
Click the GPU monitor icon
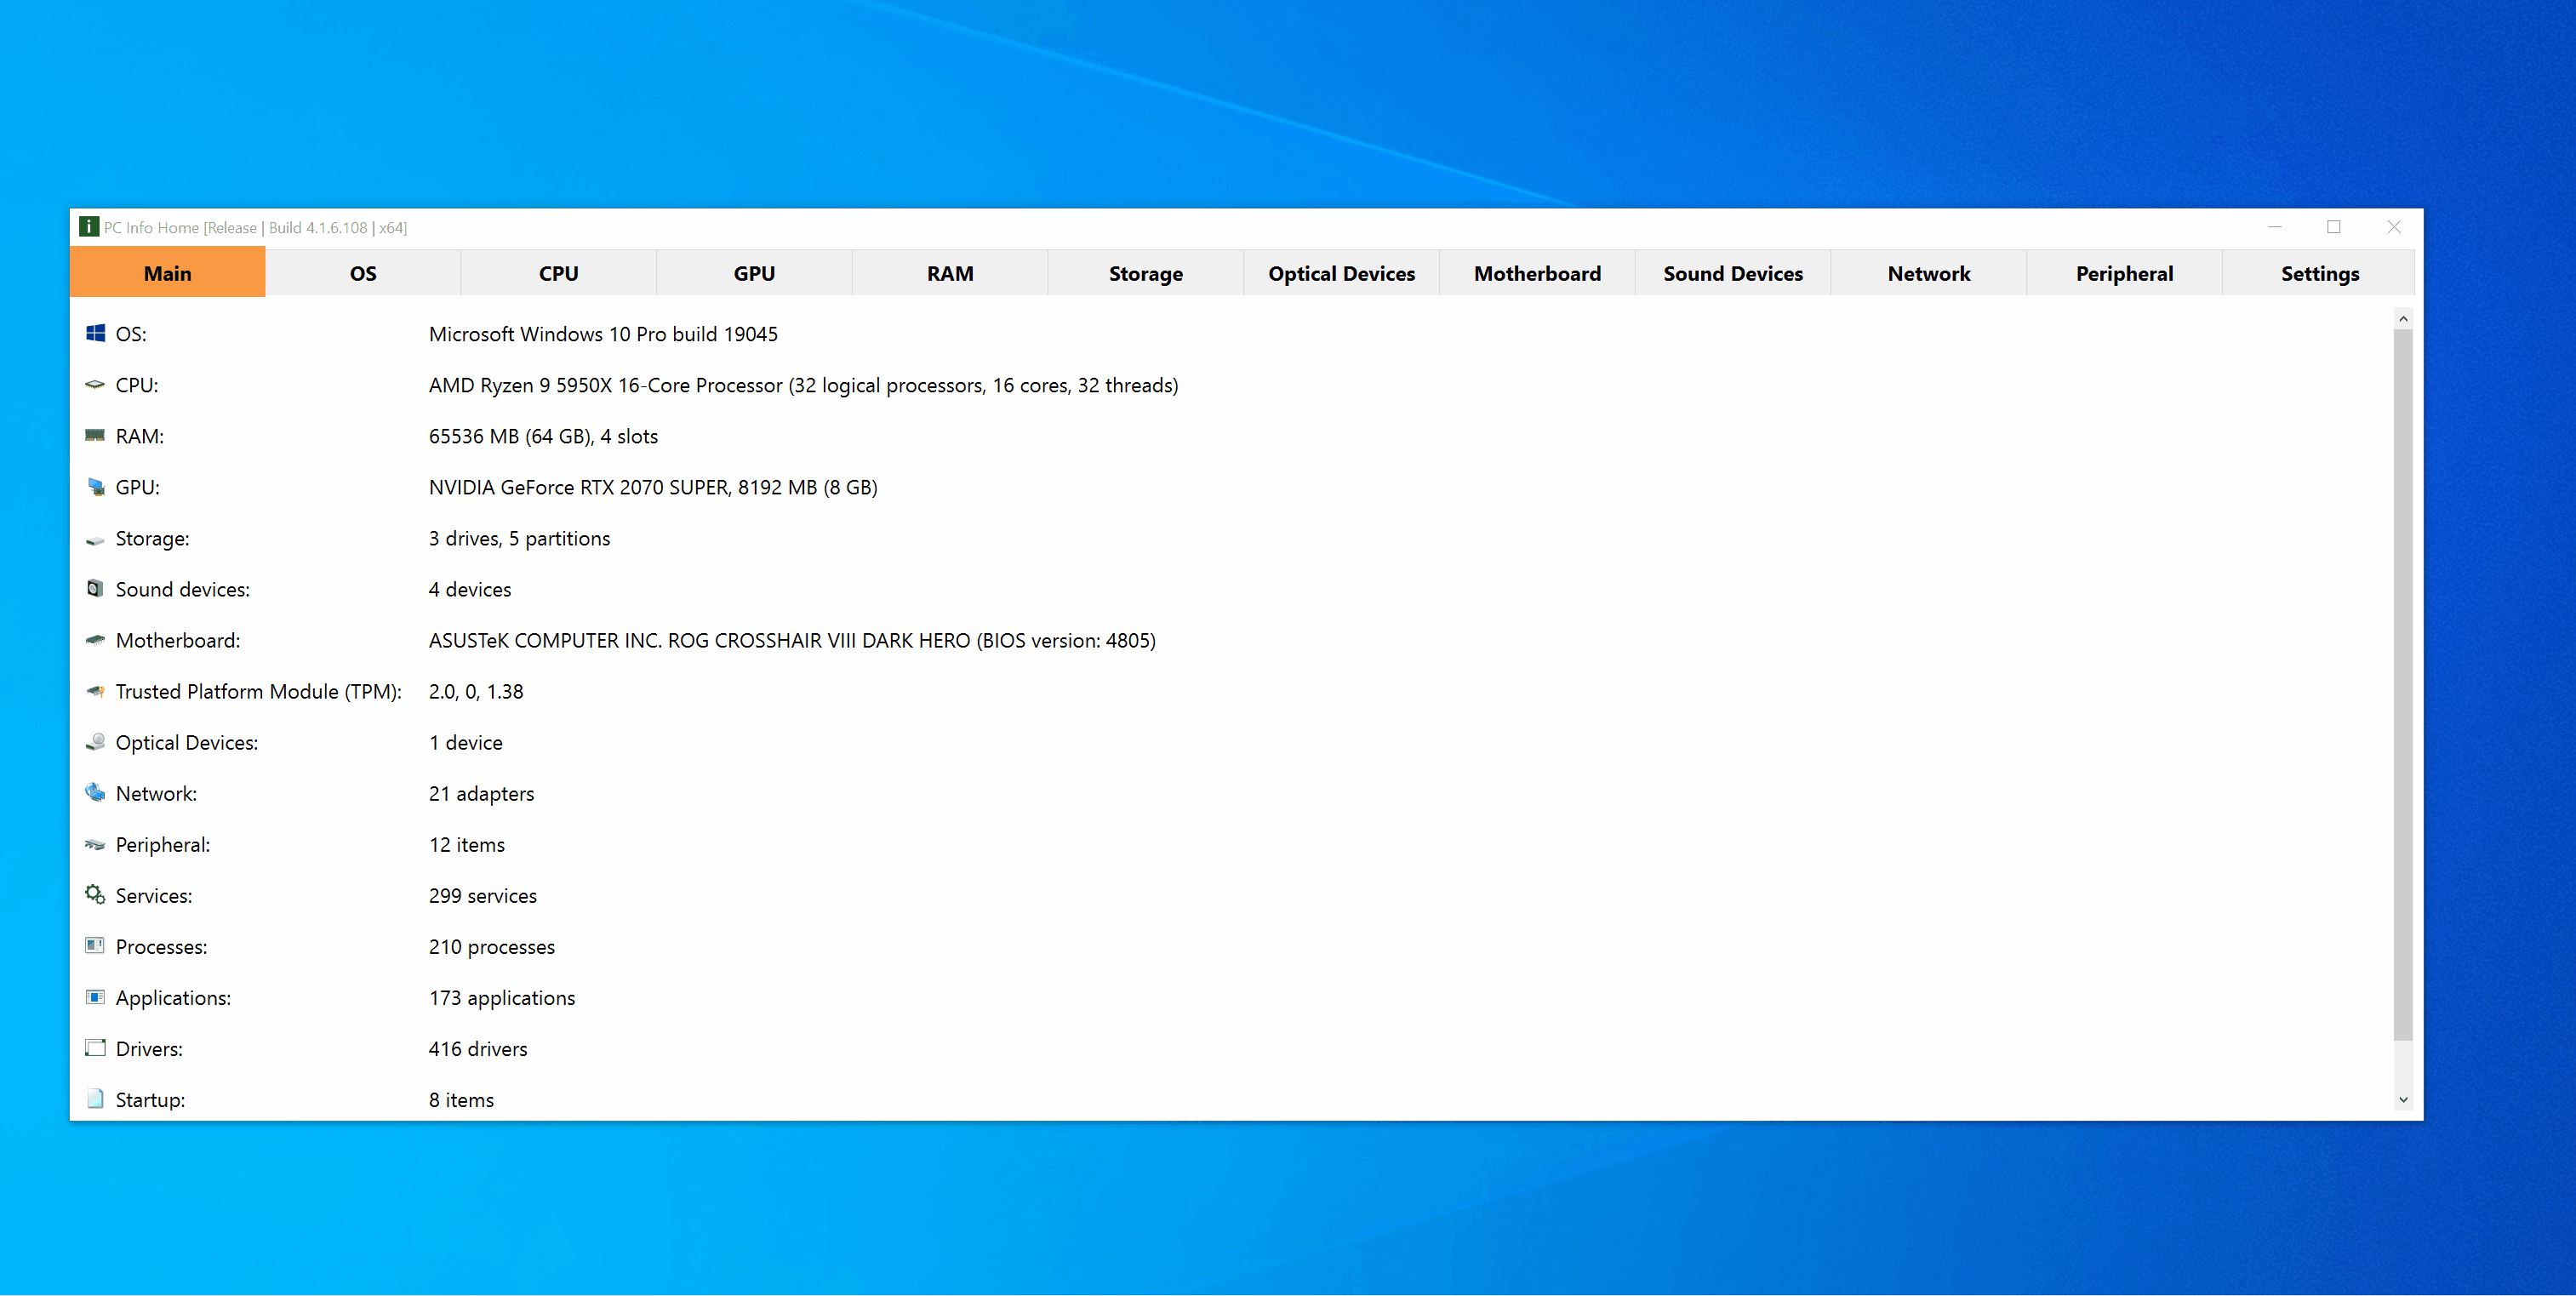pyautogui.click(x=95, y=486)
